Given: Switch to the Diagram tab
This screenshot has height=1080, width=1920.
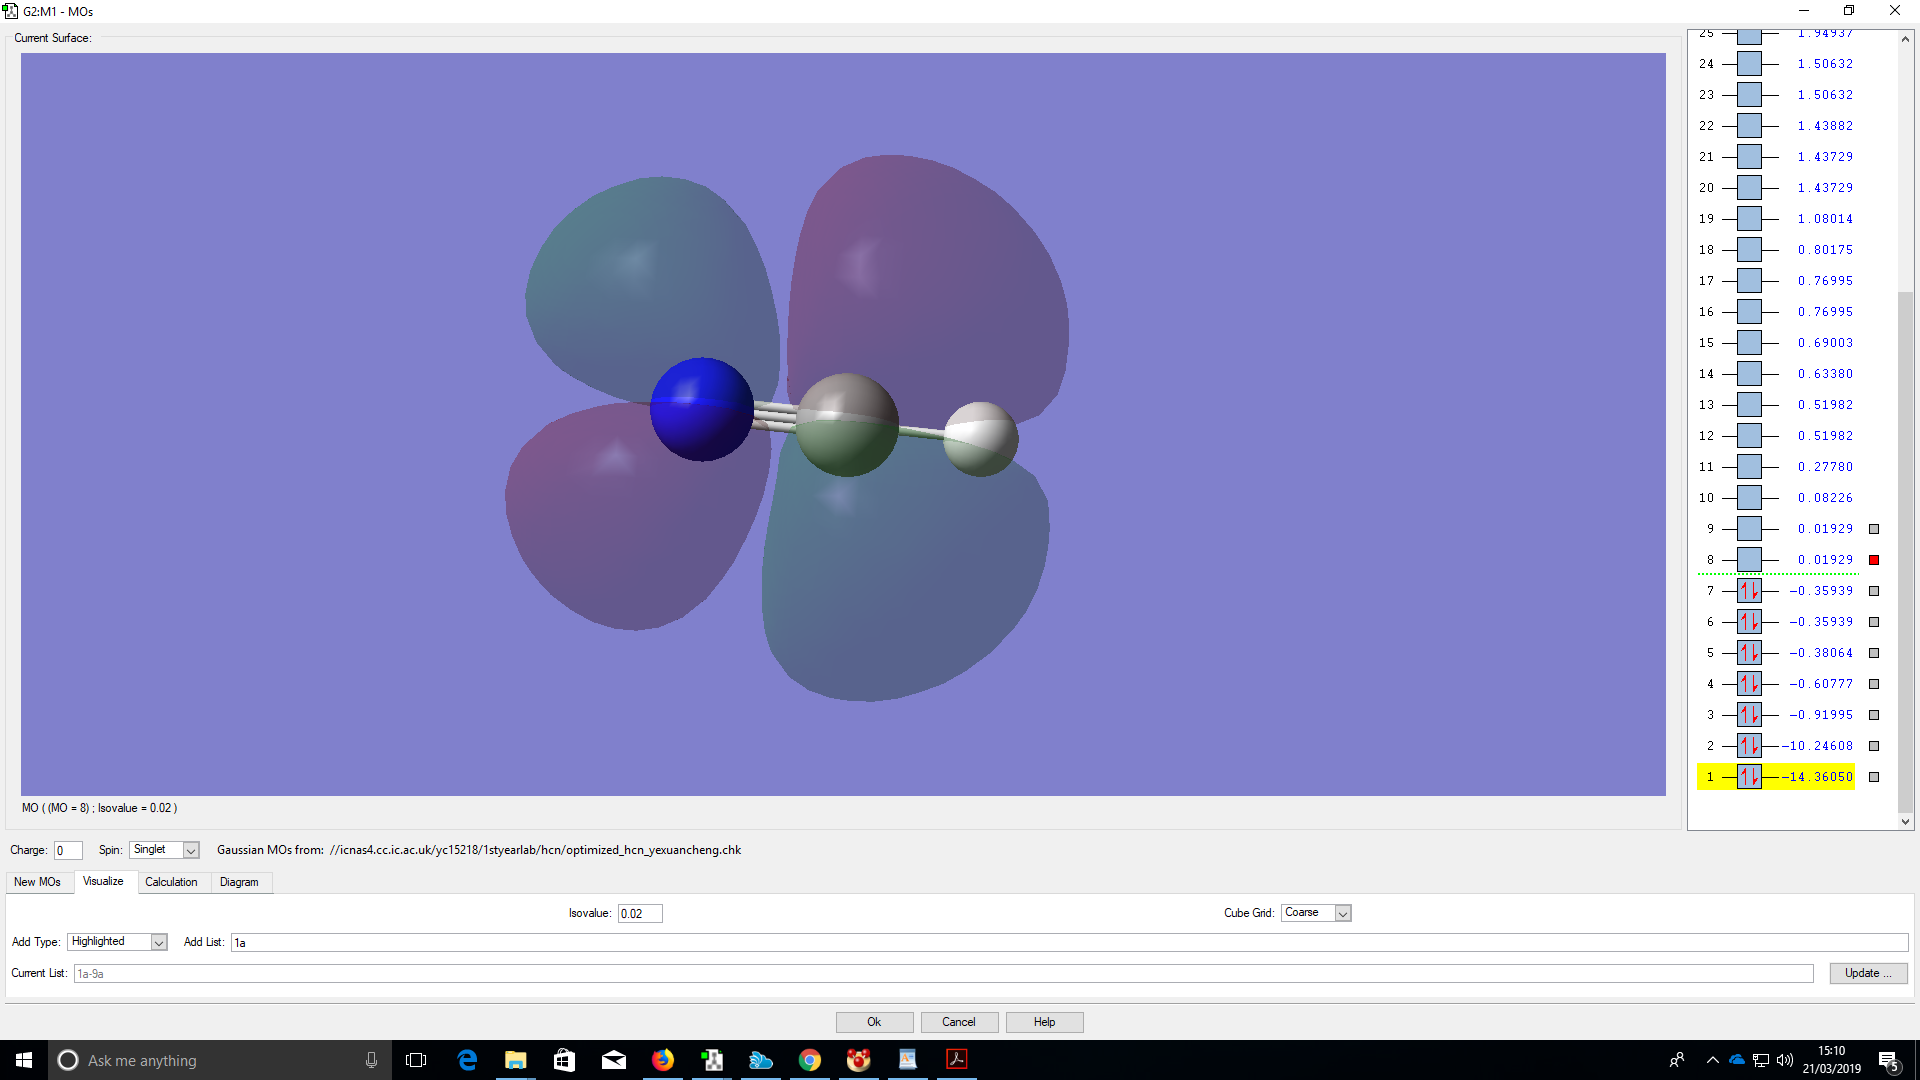Looking at the screenshot, I should point(239,882).
